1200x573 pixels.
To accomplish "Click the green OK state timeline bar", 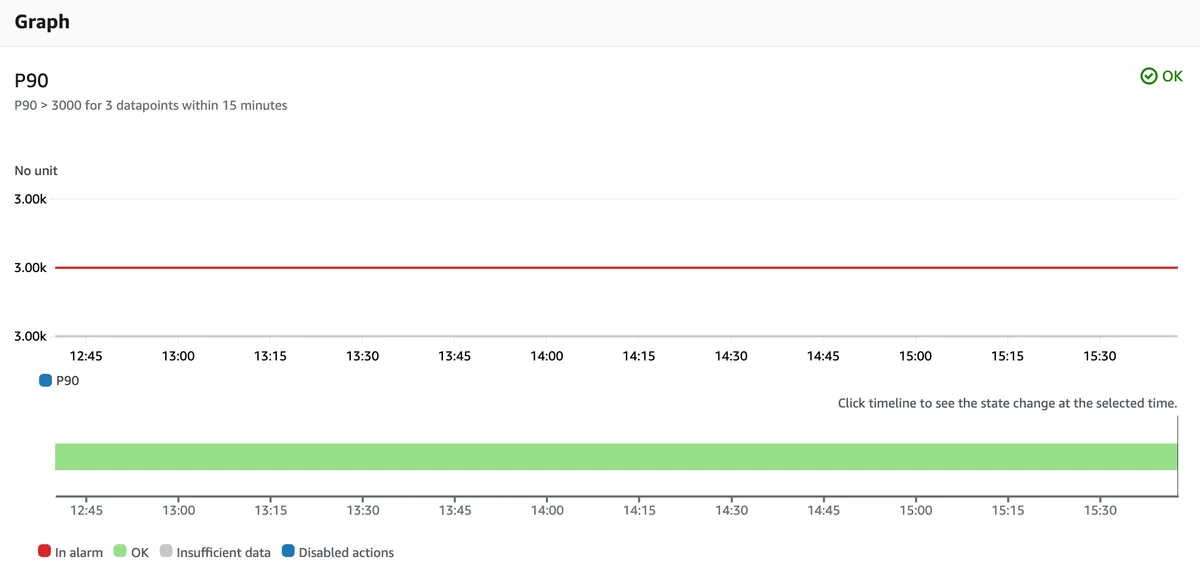I will click(x=600, y=456).
